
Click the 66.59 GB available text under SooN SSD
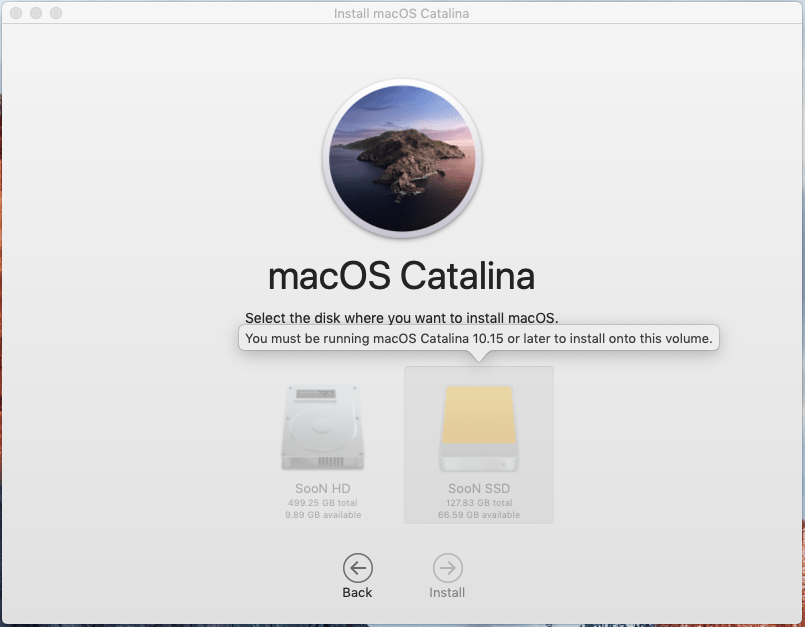[478, 515]
